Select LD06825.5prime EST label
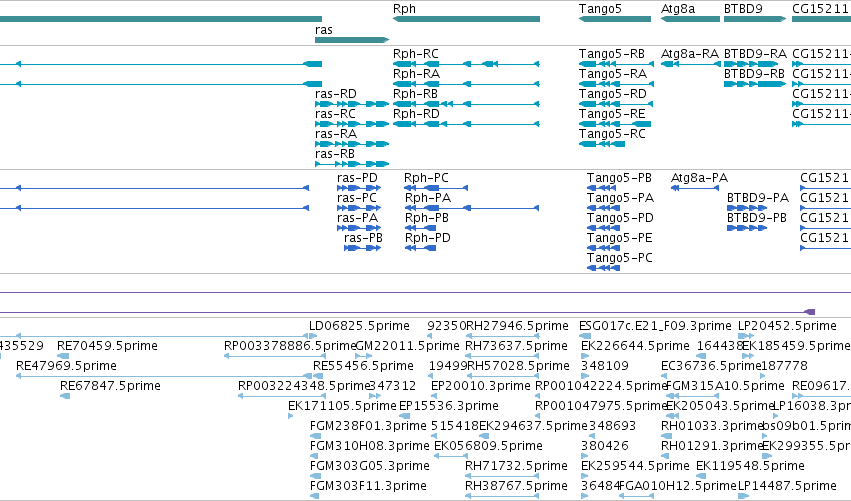The width and height of the screenshot is (851, 501). pos(359,326)
